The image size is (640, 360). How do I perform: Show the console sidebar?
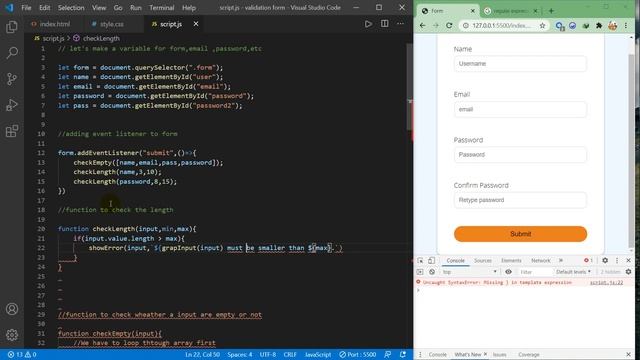click(x=420, y=272)
